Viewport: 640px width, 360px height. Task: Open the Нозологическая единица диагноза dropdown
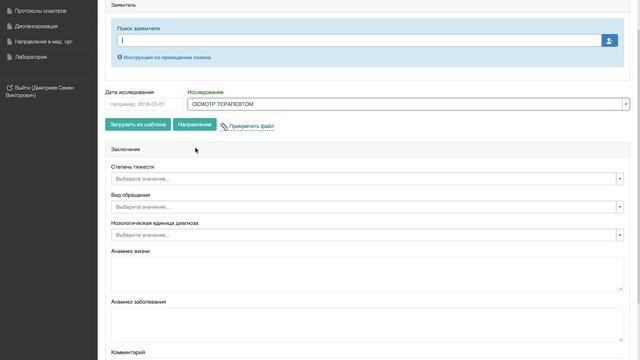[367, 235]
